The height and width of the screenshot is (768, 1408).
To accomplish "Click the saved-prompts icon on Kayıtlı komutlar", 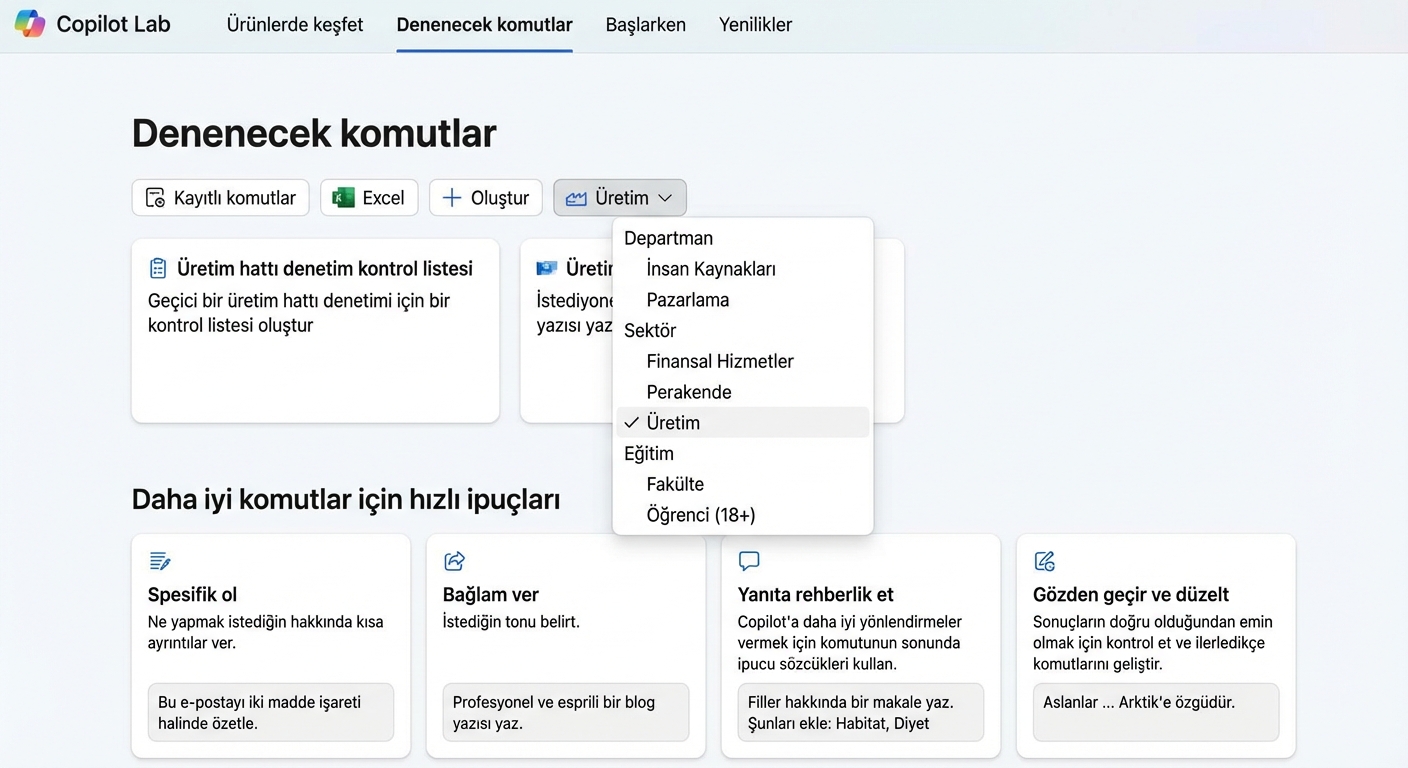I will pyautogui.click(x=155, y=197).
